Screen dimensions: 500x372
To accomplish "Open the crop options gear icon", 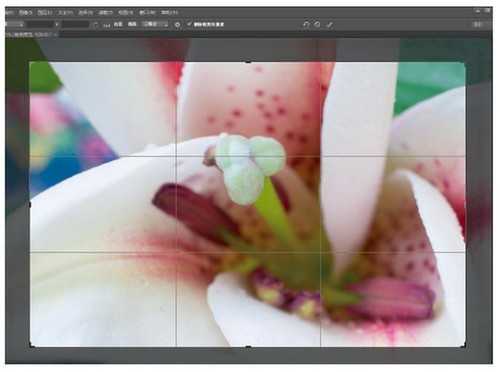I will coord(177,25).
